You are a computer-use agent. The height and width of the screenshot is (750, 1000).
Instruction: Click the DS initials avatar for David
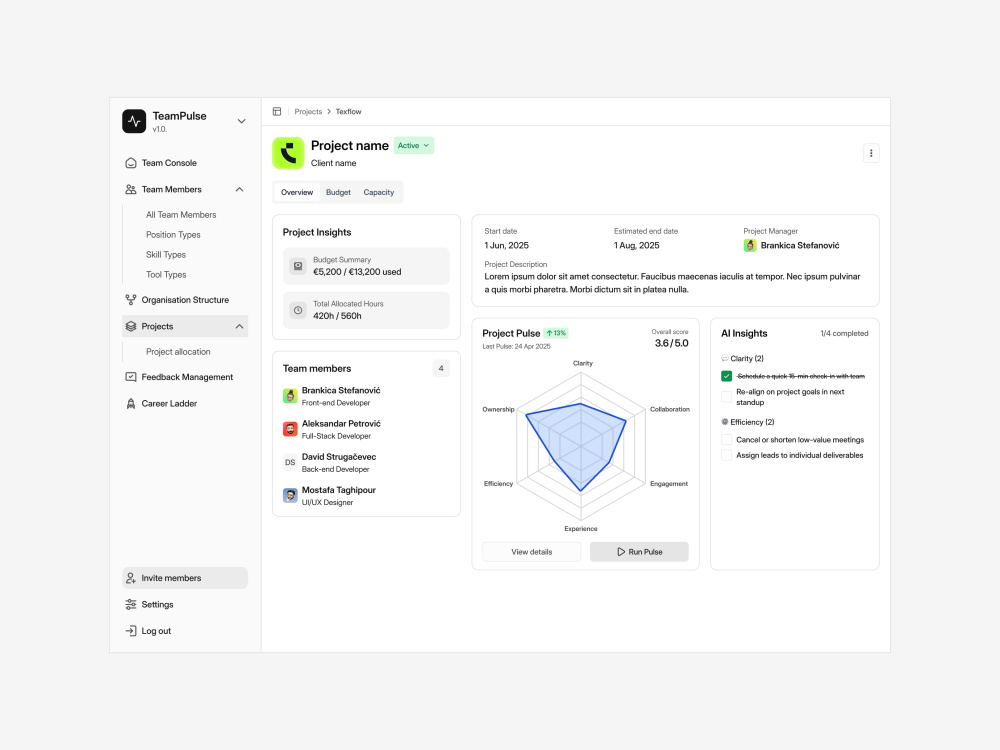[x=290, y=462]
